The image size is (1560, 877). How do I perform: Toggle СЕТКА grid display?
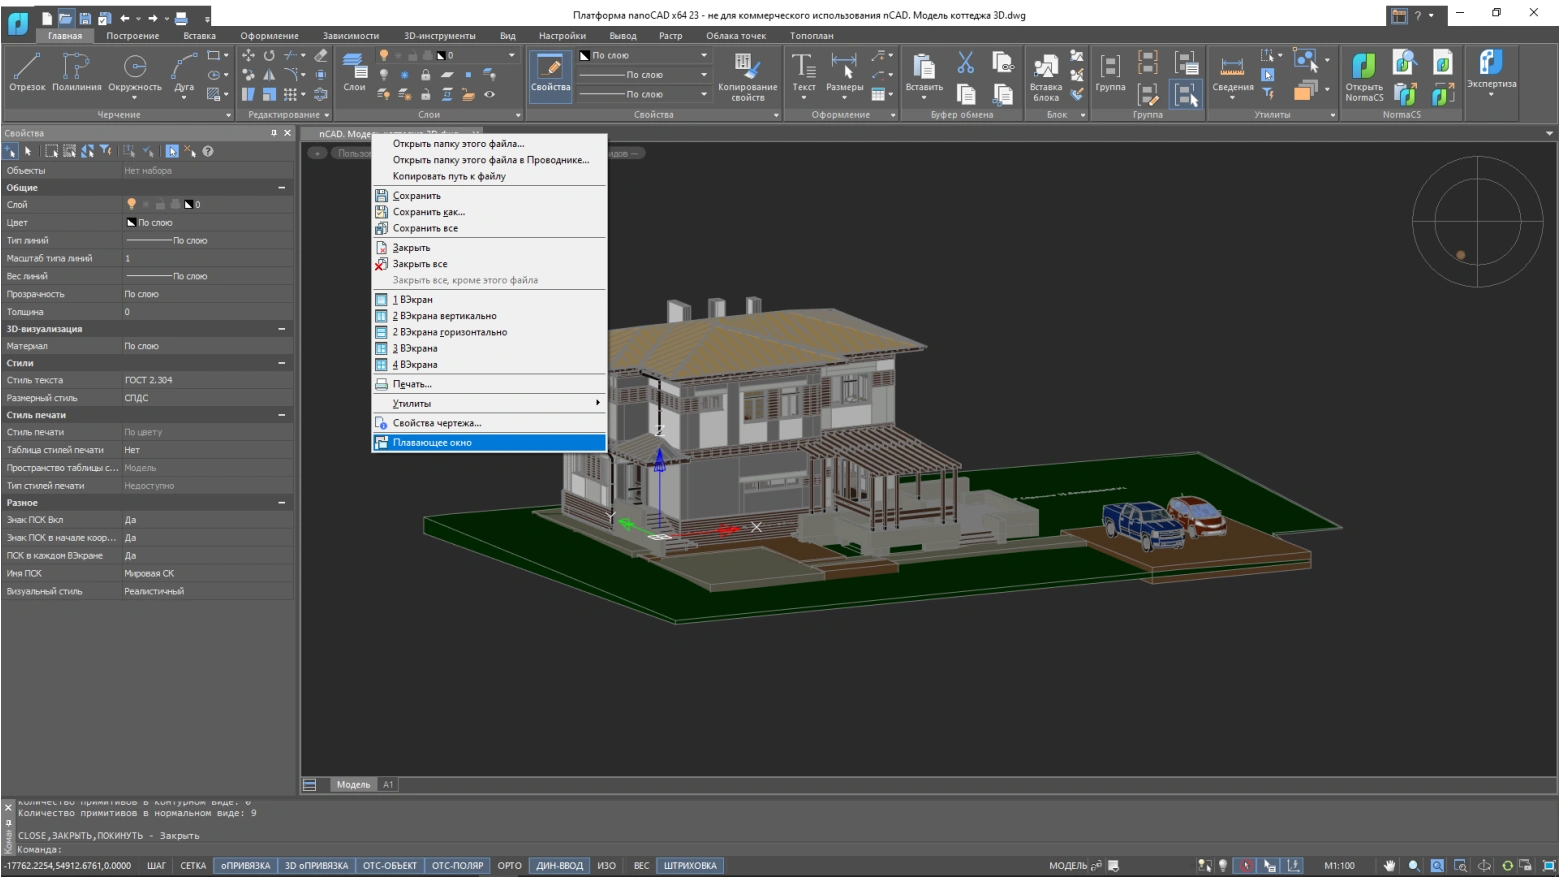(193, 866)
